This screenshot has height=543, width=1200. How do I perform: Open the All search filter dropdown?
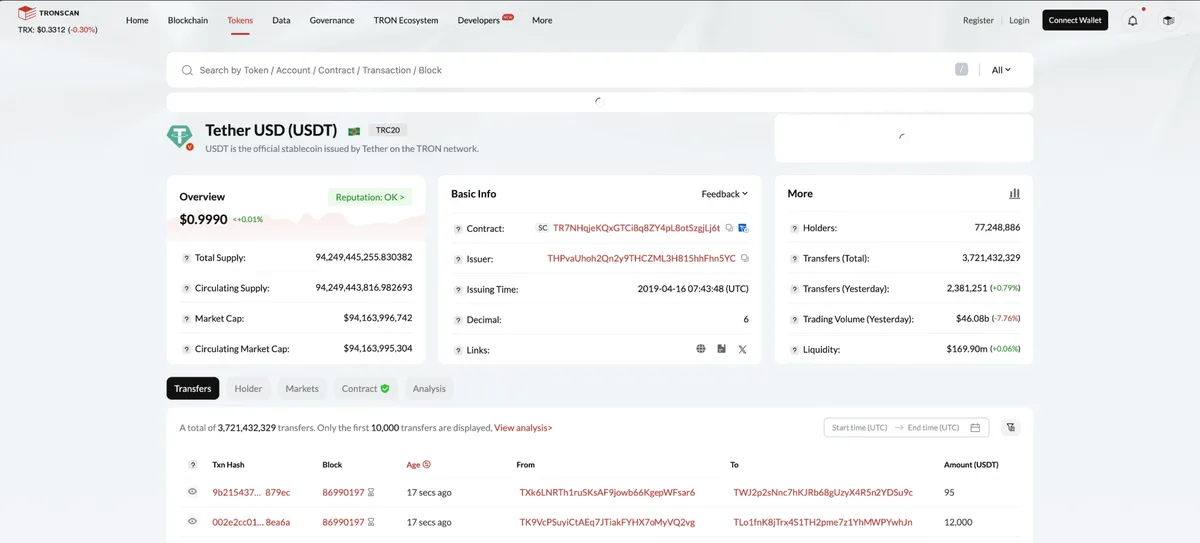click(1001, 70)
